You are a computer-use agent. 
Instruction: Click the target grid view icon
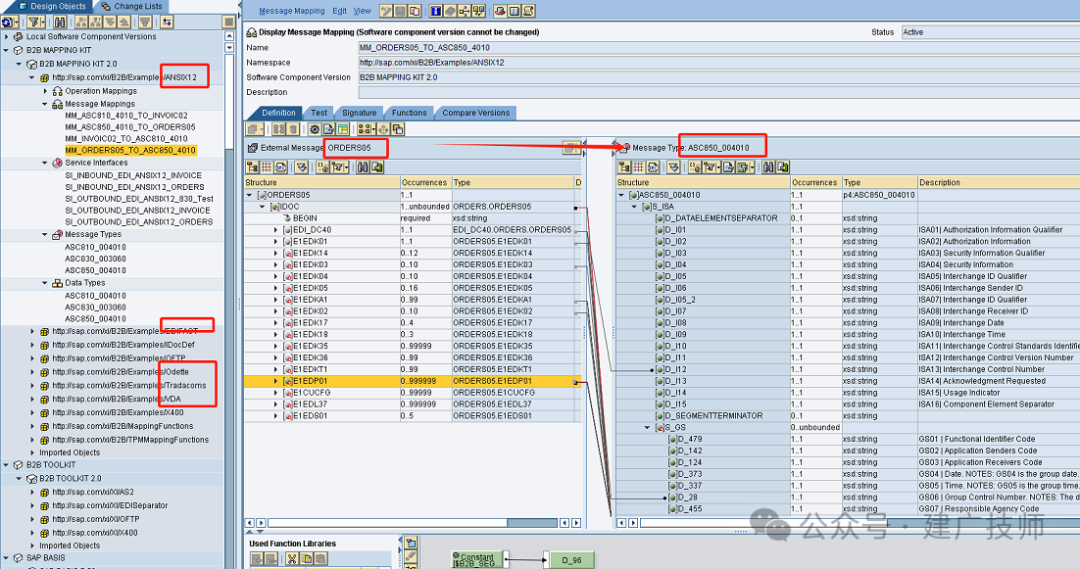click(x=638, y=167)
